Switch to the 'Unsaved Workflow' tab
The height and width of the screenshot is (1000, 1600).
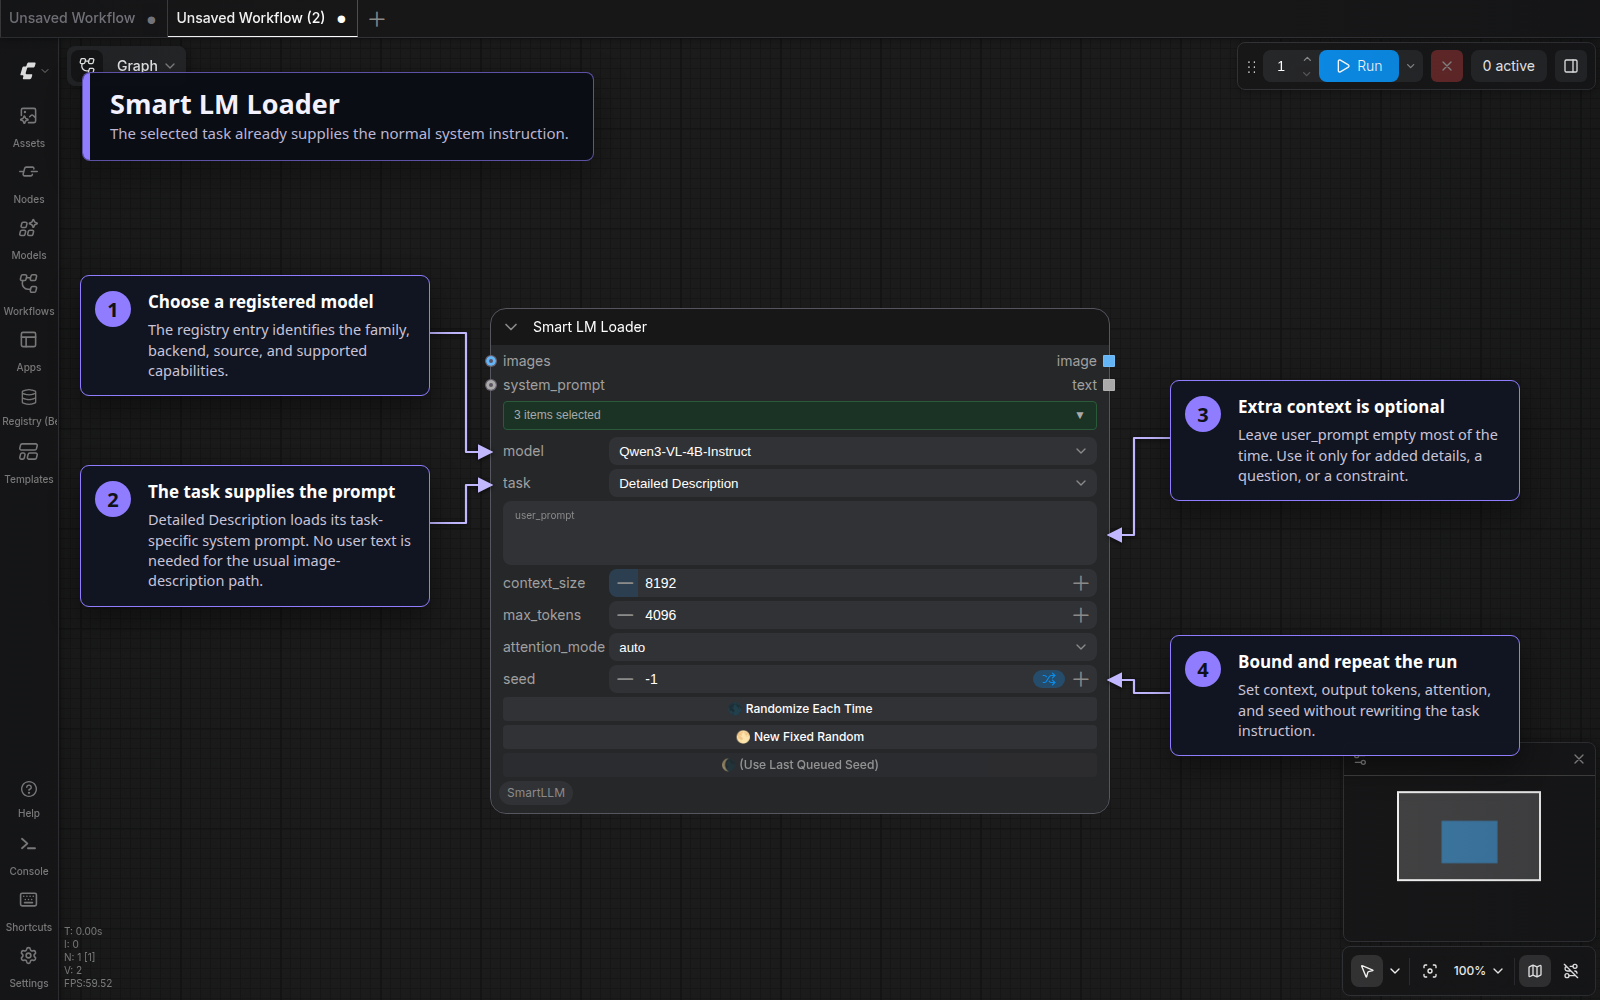72,18
